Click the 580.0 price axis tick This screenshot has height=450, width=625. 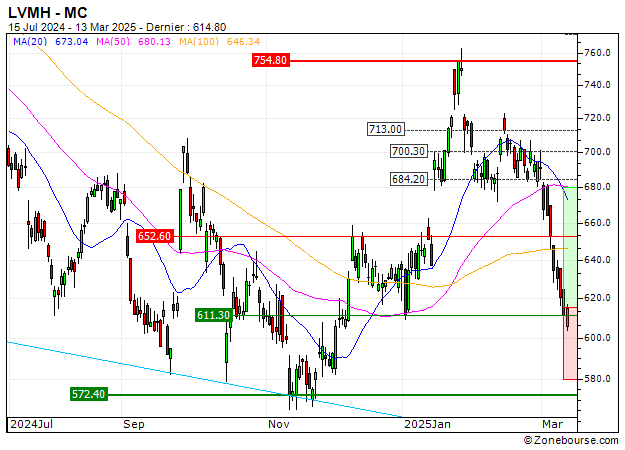pyautogui.click(x=597, y=378)
